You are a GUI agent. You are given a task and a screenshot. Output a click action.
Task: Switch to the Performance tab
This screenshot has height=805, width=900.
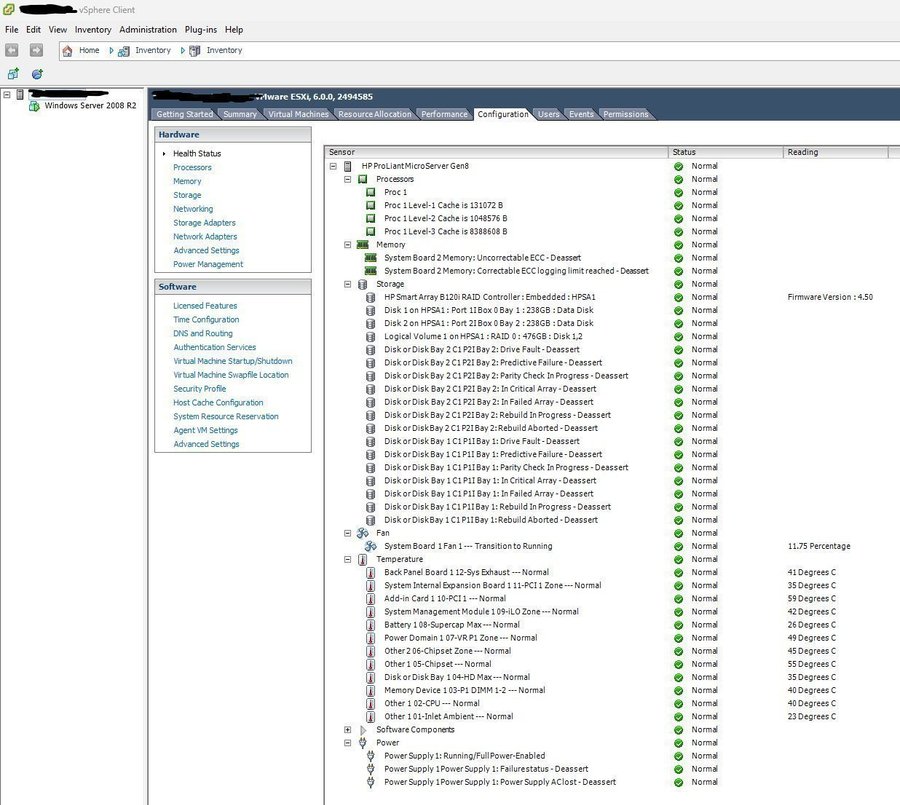(x=444, y=114)
